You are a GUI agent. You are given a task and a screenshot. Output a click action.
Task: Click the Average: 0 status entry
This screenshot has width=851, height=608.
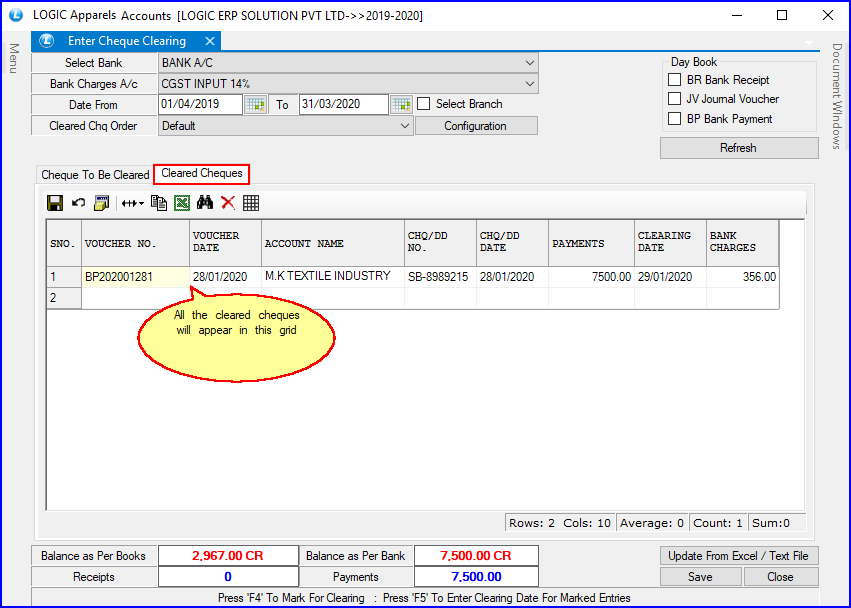tap(652, 523)
